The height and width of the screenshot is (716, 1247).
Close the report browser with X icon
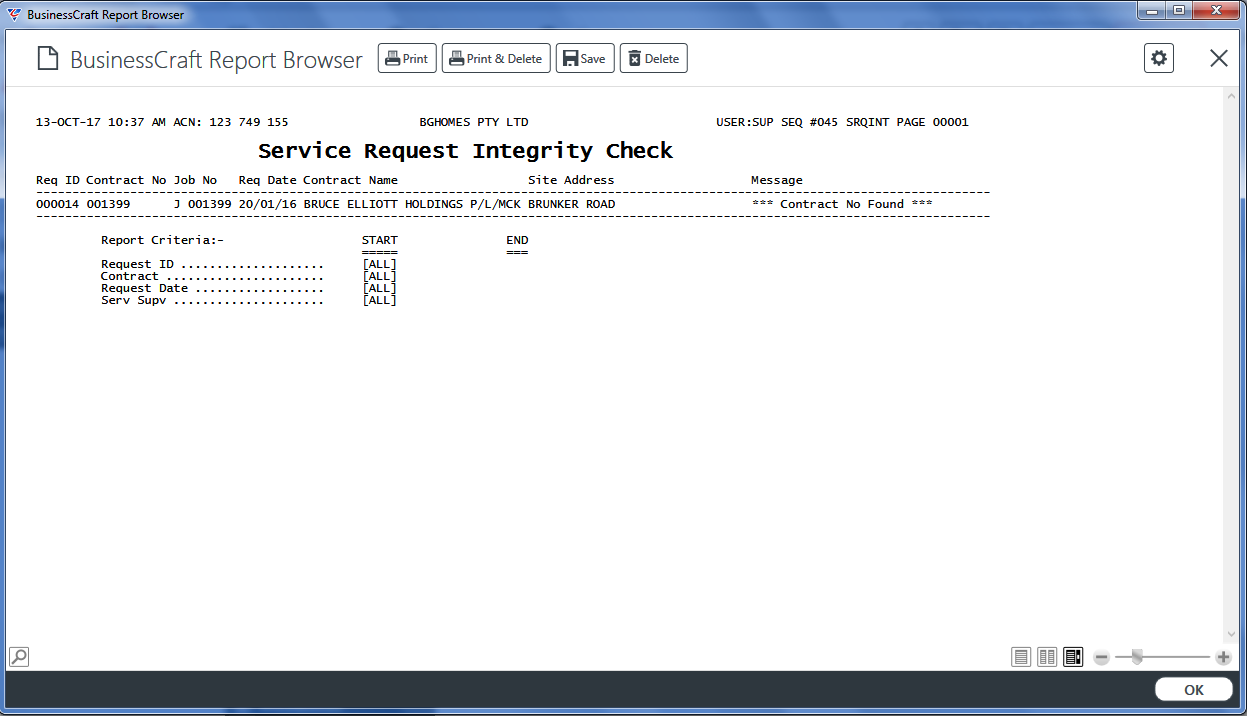(x=1219, y=58)
